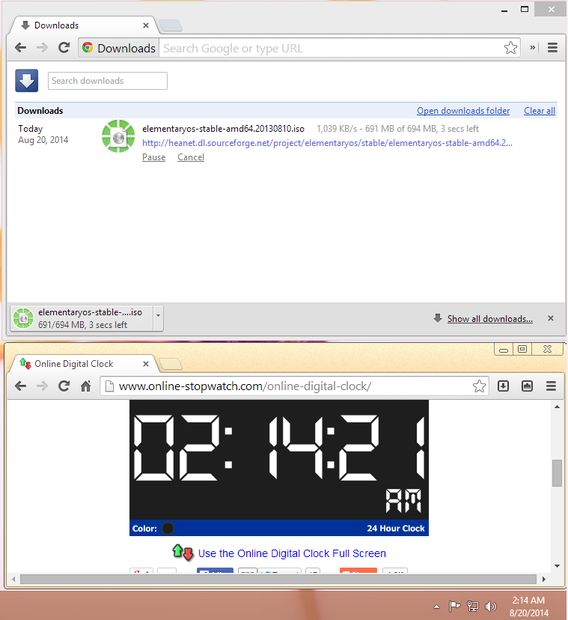Click the Search downloads field
This screenshot has height=620, width=568.
pyautogui.click(x=108, y=81)
